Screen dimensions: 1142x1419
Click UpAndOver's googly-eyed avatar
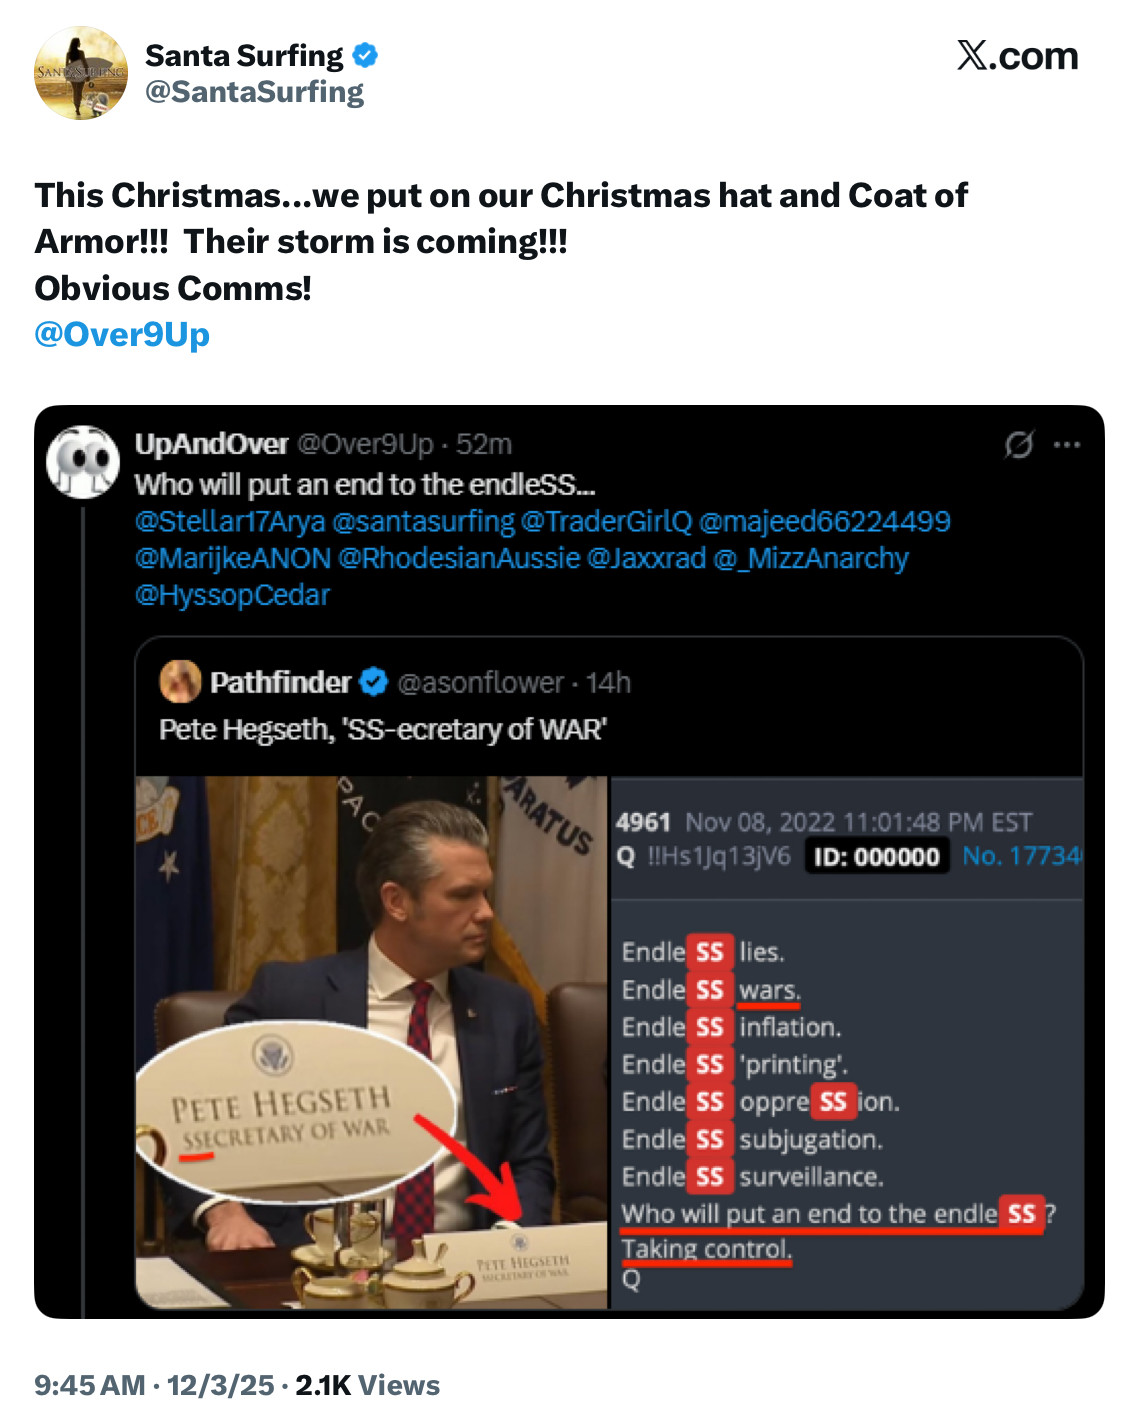(83, 462)
